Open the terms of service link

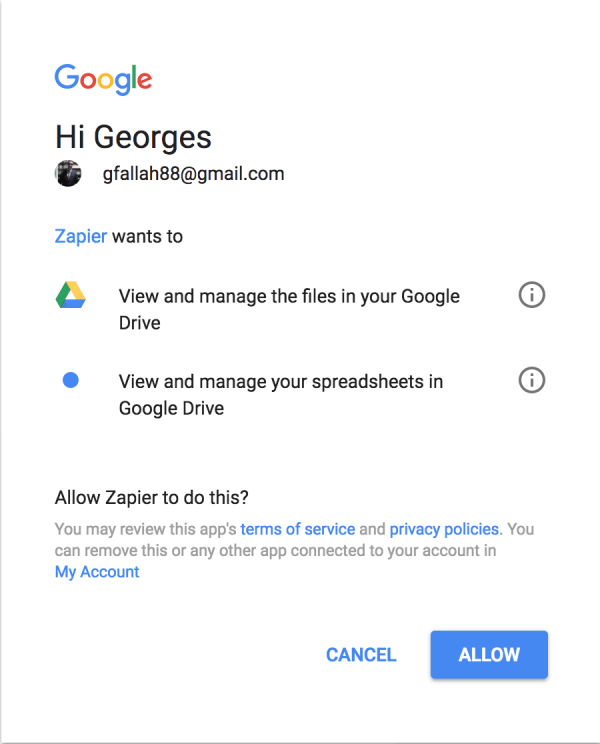tap(298, 529)
